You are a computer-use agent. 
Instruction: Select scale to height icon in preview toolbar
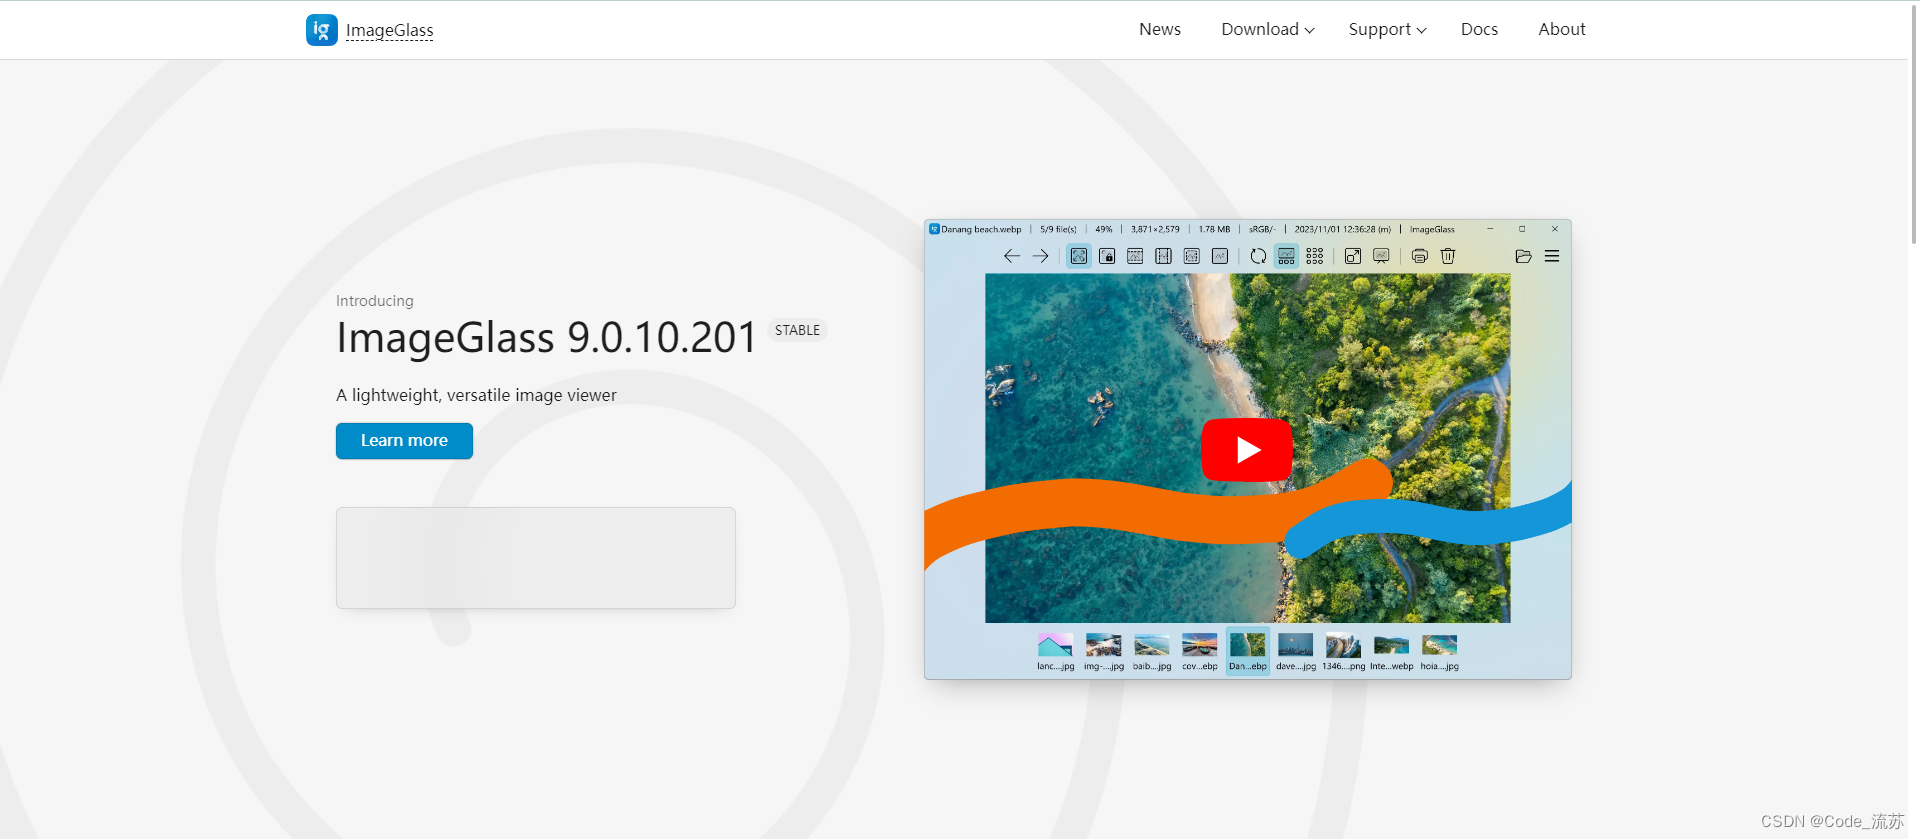(x=1163, y=256)
